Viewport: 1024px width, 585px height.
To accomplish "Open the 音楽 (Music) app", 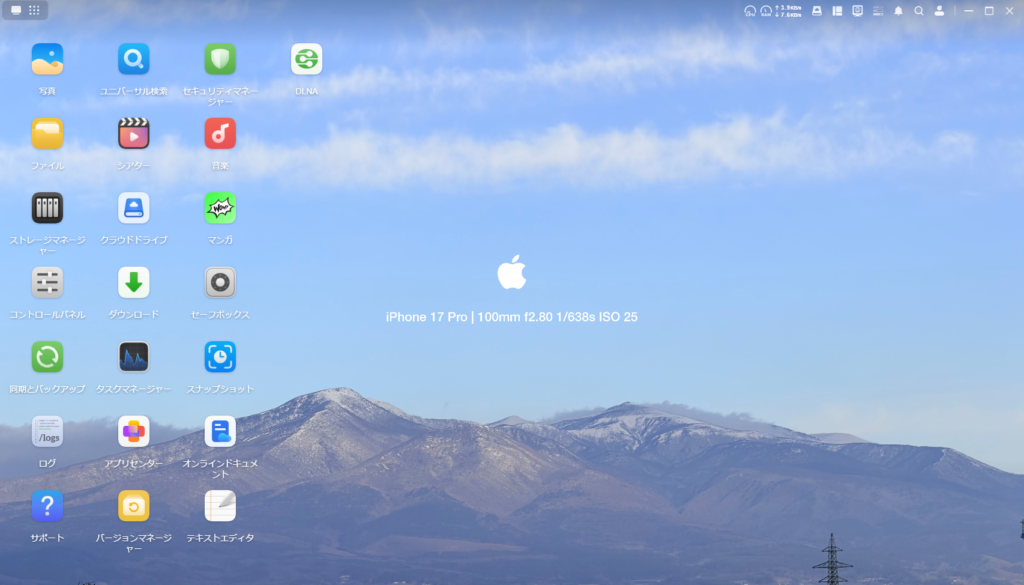I will [220, 133].
